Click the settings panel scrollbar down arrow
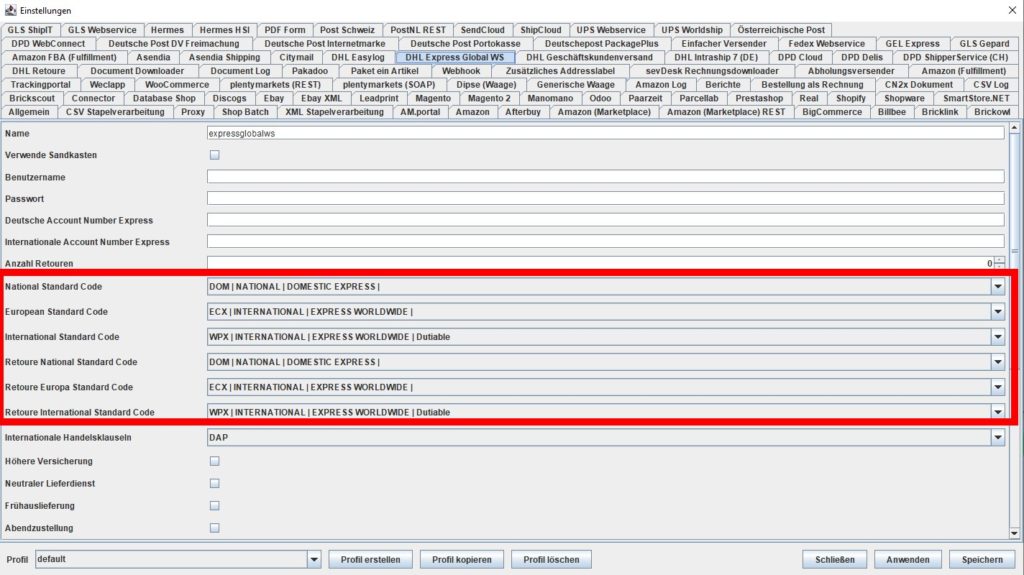Viewport: 1024px width, 575px height. tap(1014, 533)
